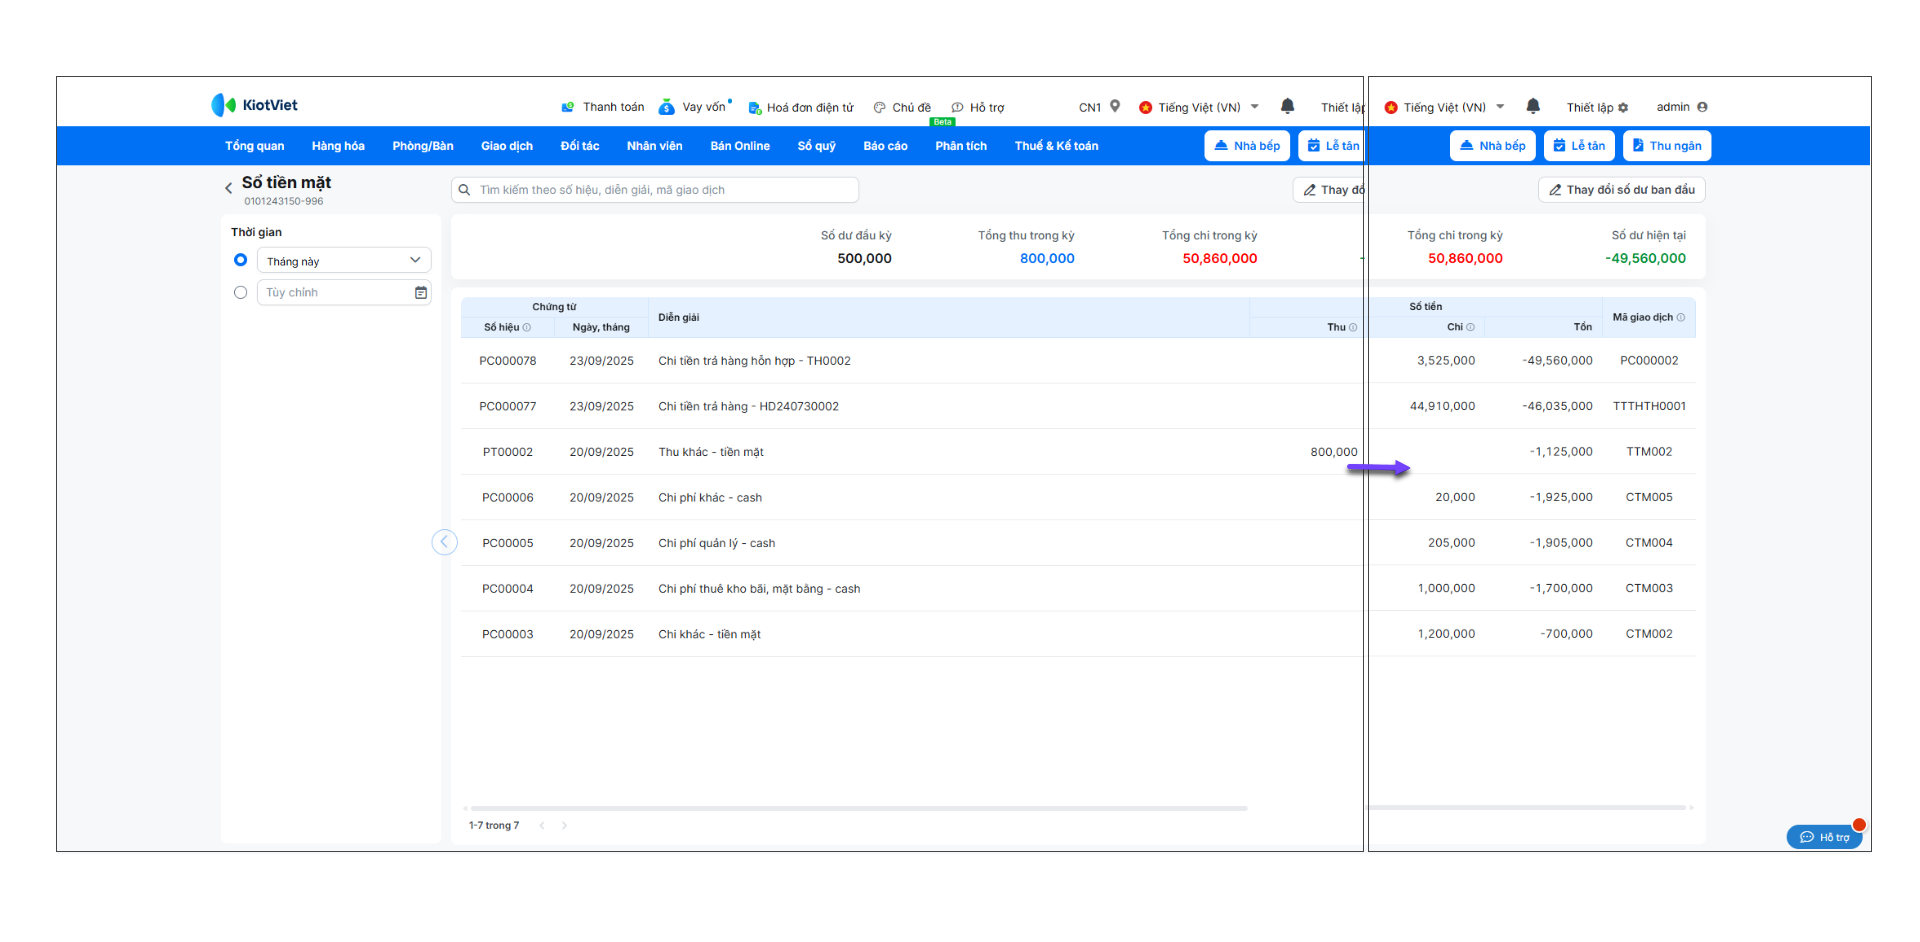The height and width of the screenshot is (942, 1920).
Task: Click the transaction search input field
Action: (660, 190)
